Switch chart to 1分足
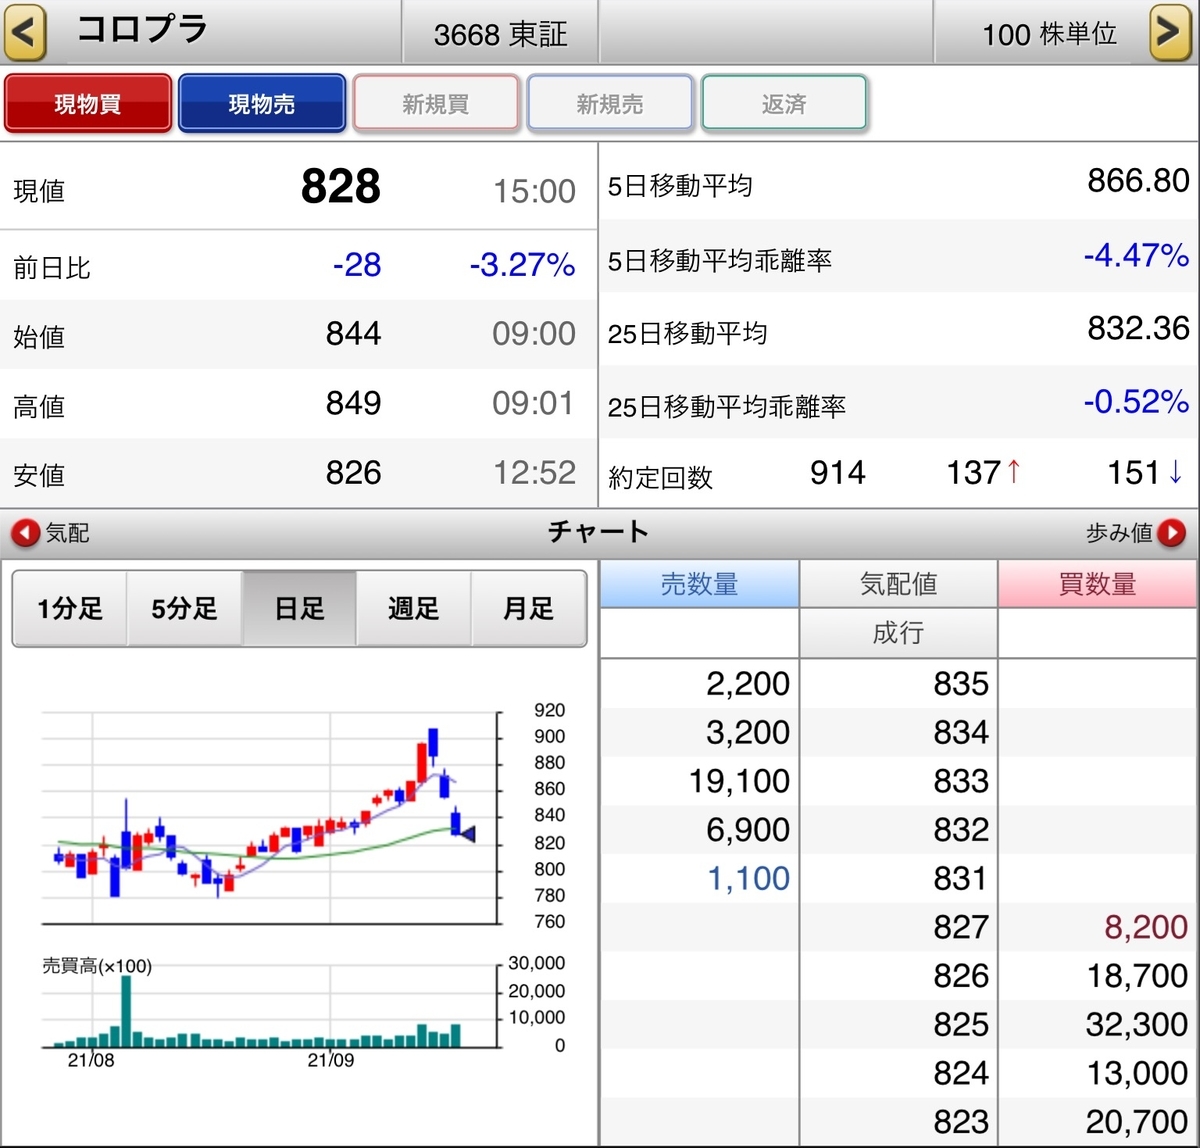The width and height of the screenshot is (1200, 1148). tap(70, 609)
